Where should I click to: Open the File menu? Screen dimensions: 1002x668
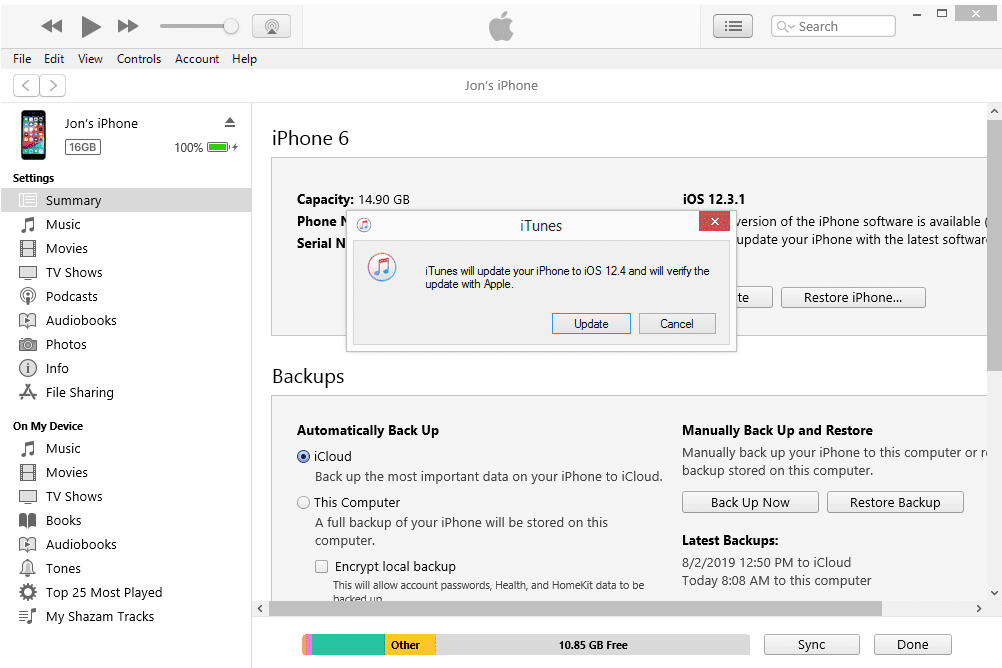22,59
